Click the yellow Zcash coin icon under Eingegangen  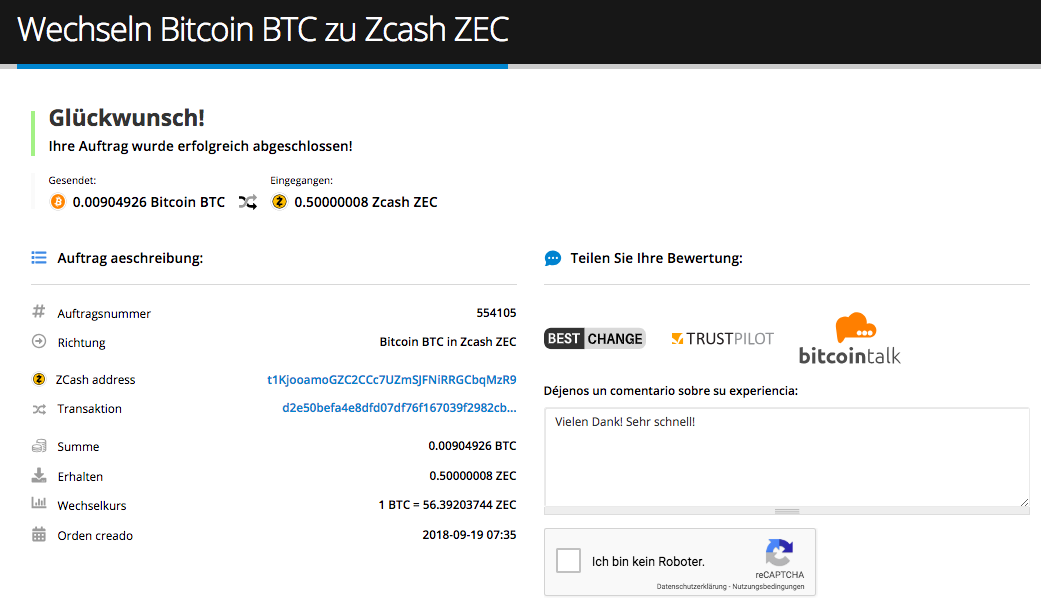click(280, 201)
